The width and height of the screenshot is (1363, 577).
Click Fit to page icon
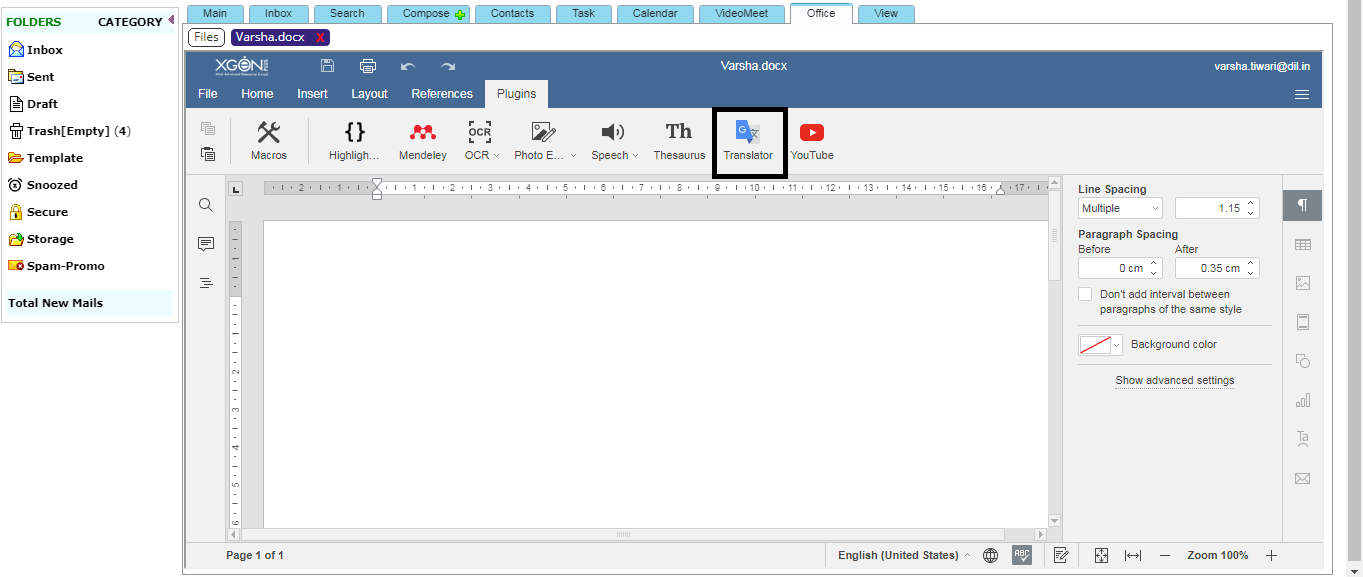tap(1101, 555)
